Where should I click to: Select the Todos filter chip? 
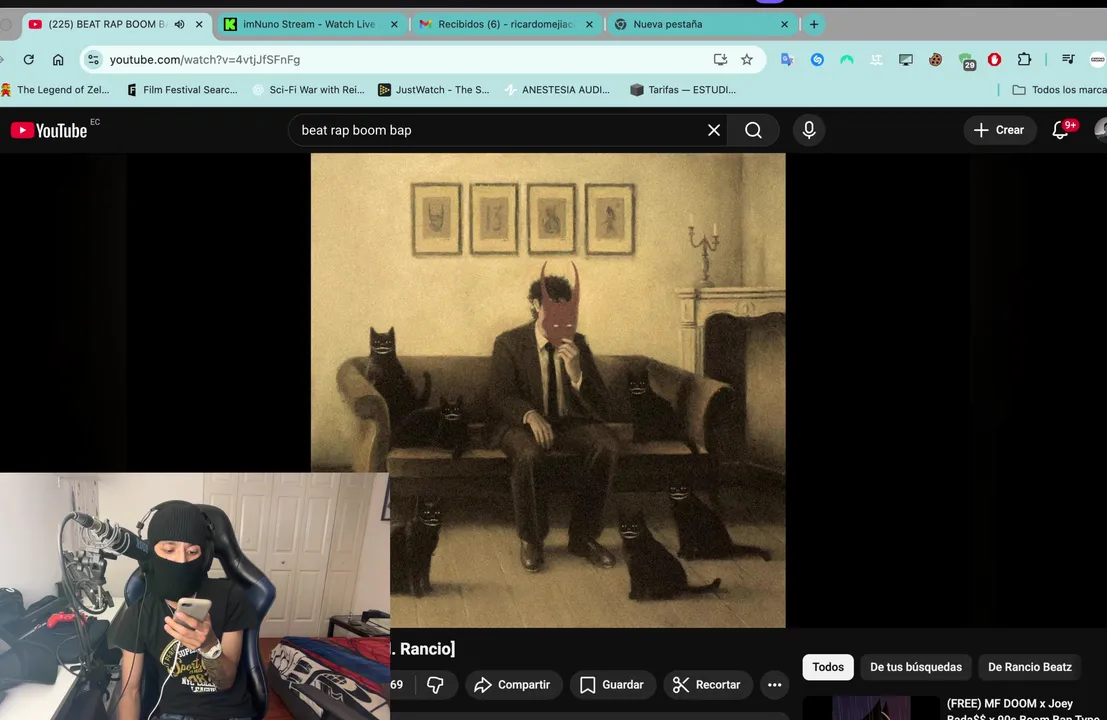point(827,667)
